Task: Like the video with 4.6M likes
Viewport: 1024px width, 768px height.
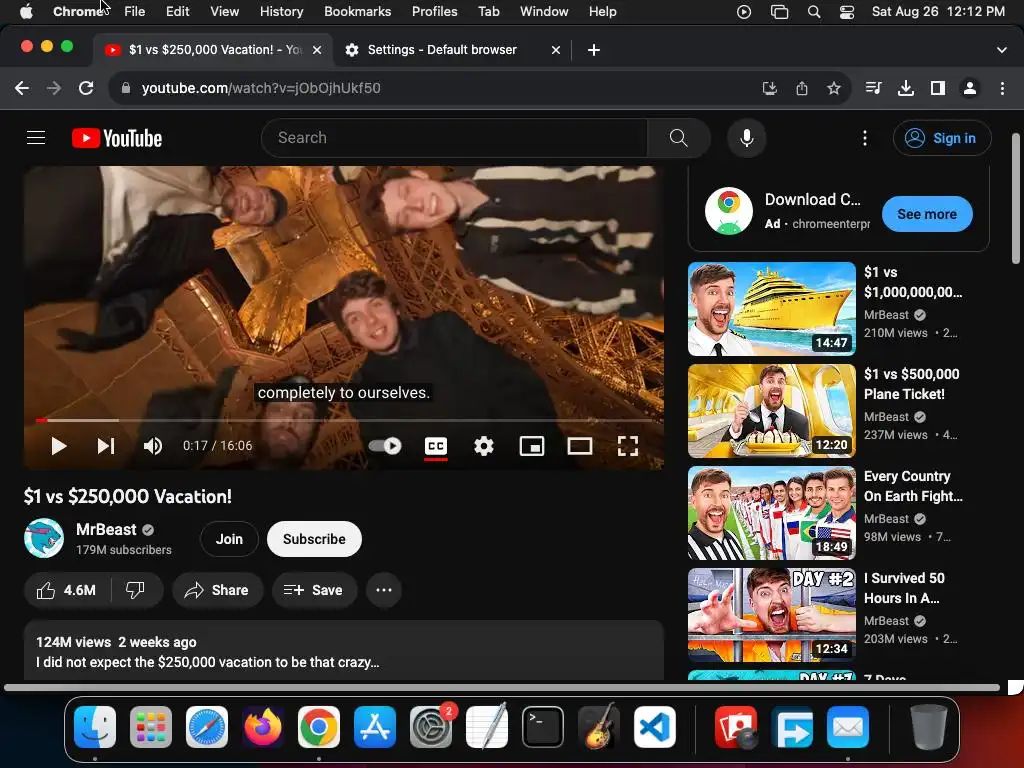Action: tap(67, 590)
